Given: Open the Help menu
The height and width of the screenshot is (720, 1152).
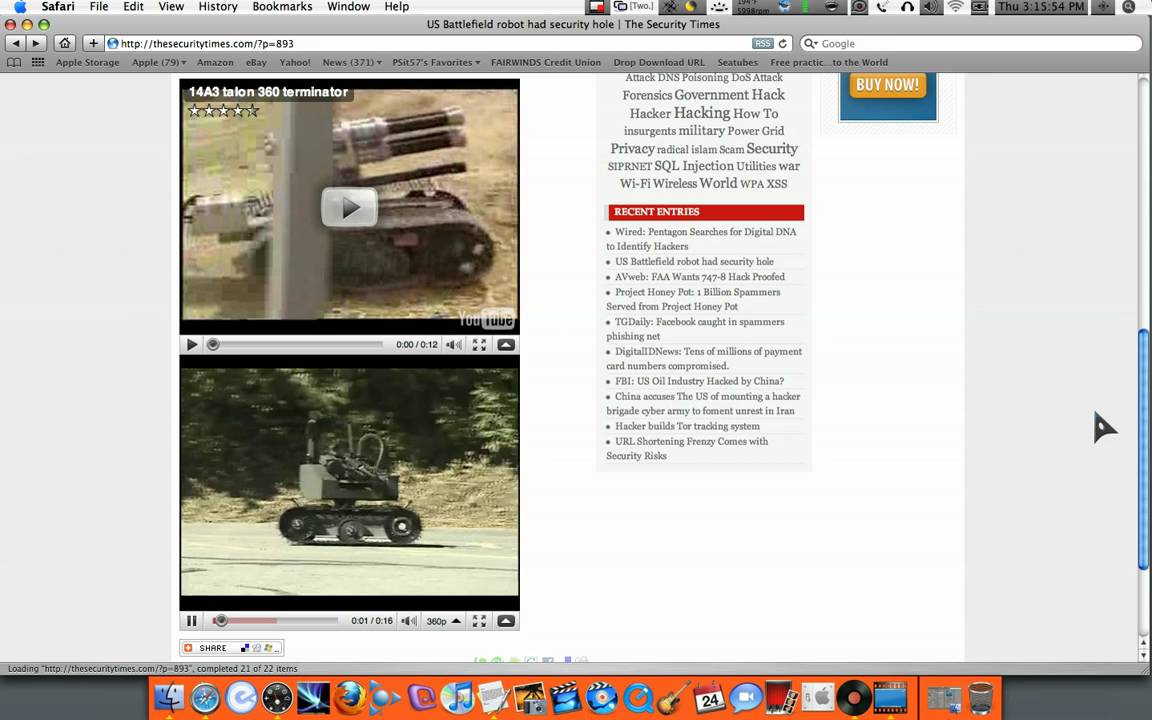Looking at the screenshot, I should coord(397,7).
